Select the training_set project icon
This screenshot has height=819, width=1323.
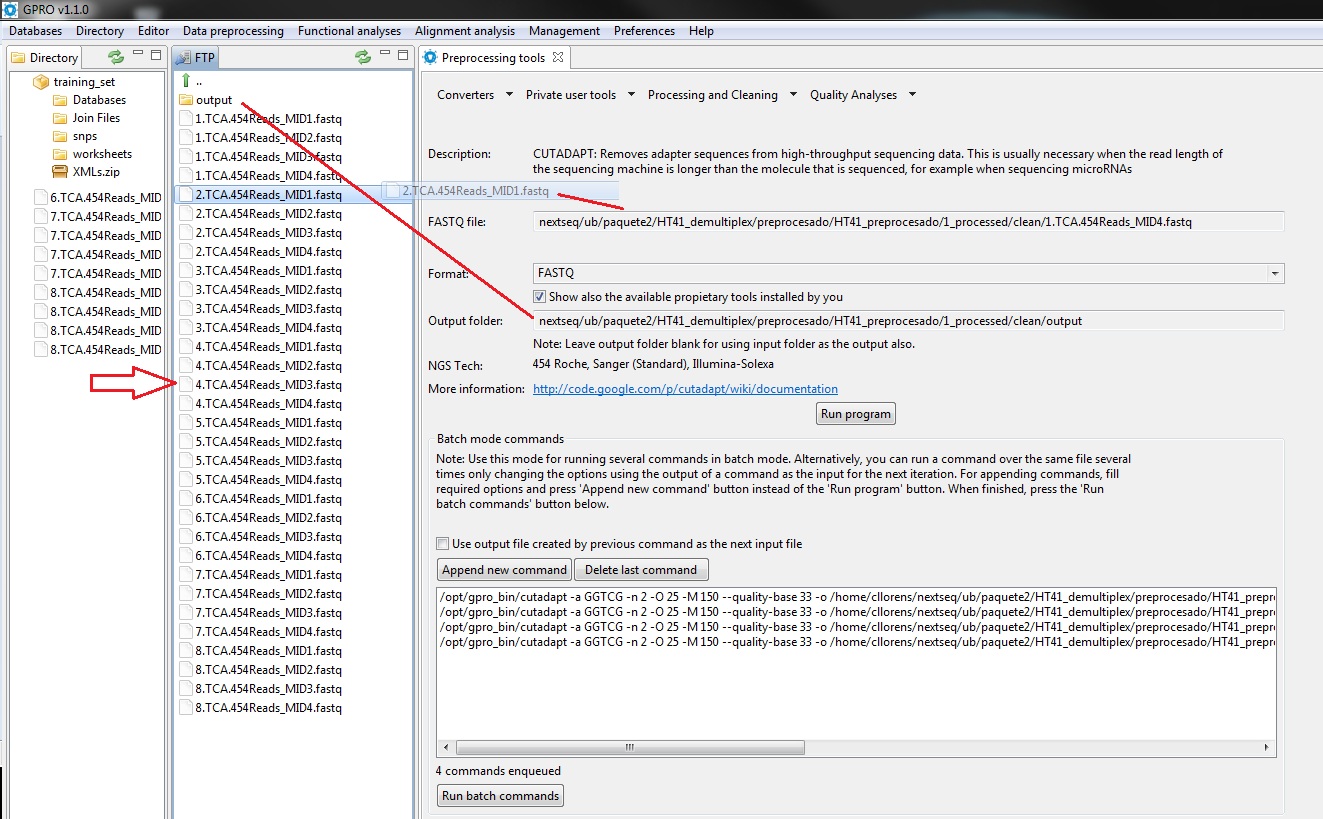click(x=41, y=82)
